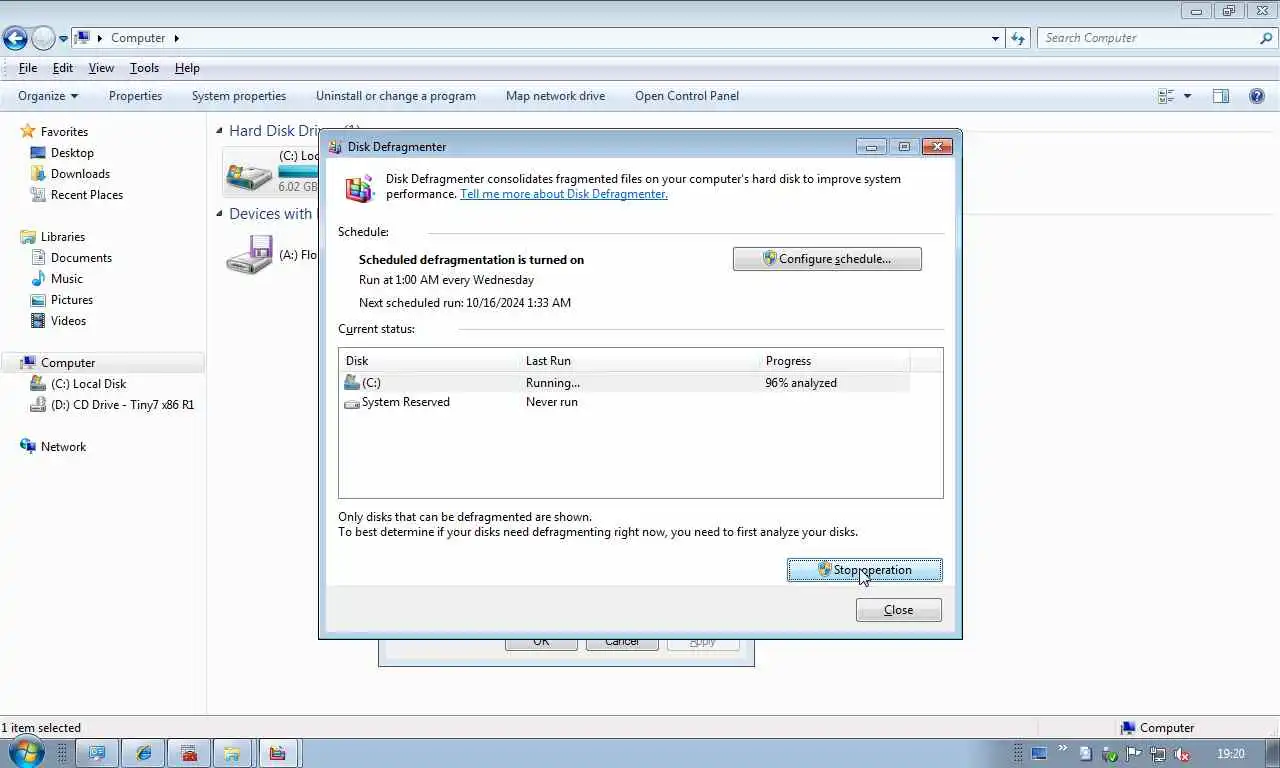Click Configure schedule button
The image size is (1280, 768).
click(827, 259)
